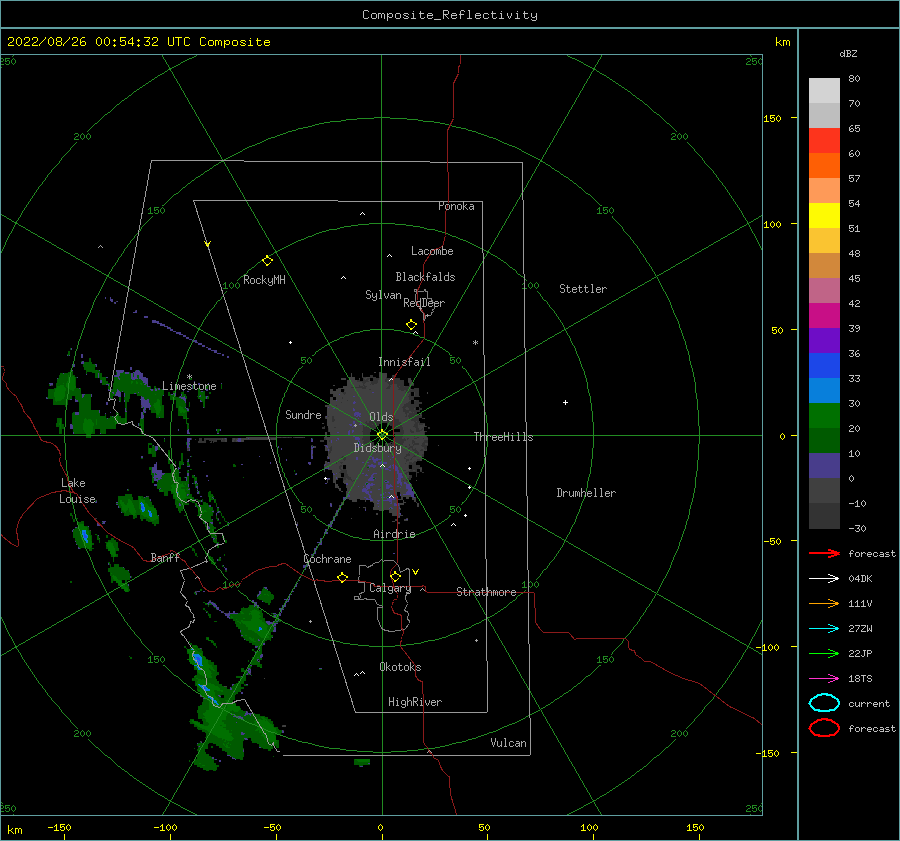The width and height of the screenshot is (900, 841).
Task: Click the Drumheller town label
Action: pos(586,493)
